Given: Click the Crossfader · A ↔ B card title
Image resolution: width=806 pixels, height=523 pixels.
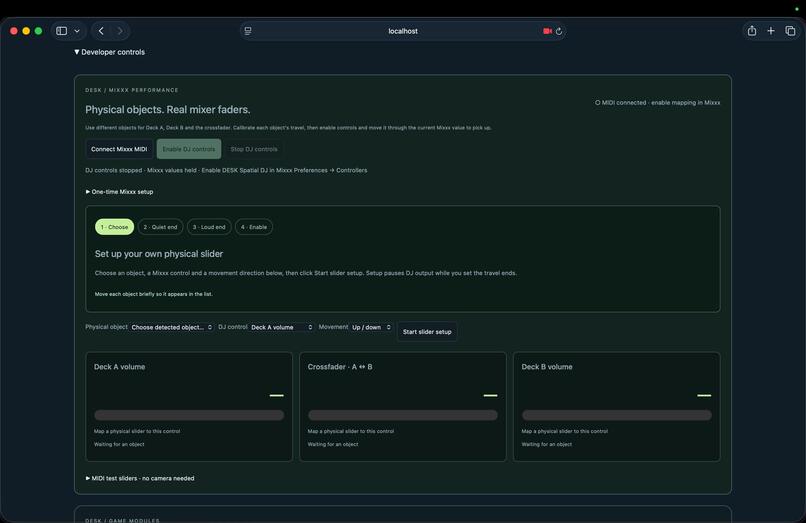Looking at the screenshot, I should point(340,367).
